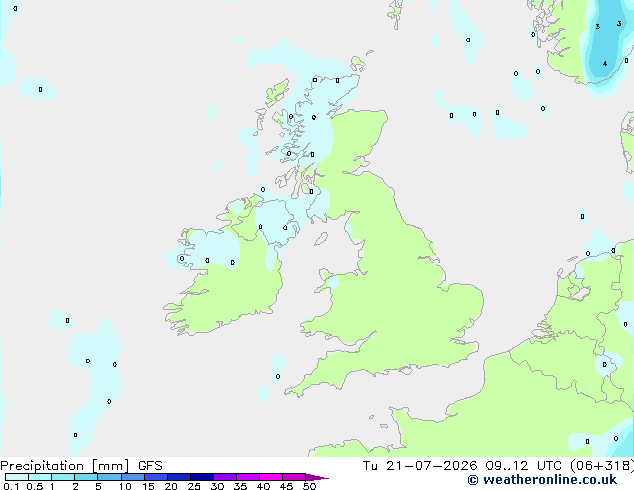Image resolution: width=634 pixels, height=490 pixels.
Task: Pick the 15–20 mm blue legend swatch
Action: [x=156, y=477]
